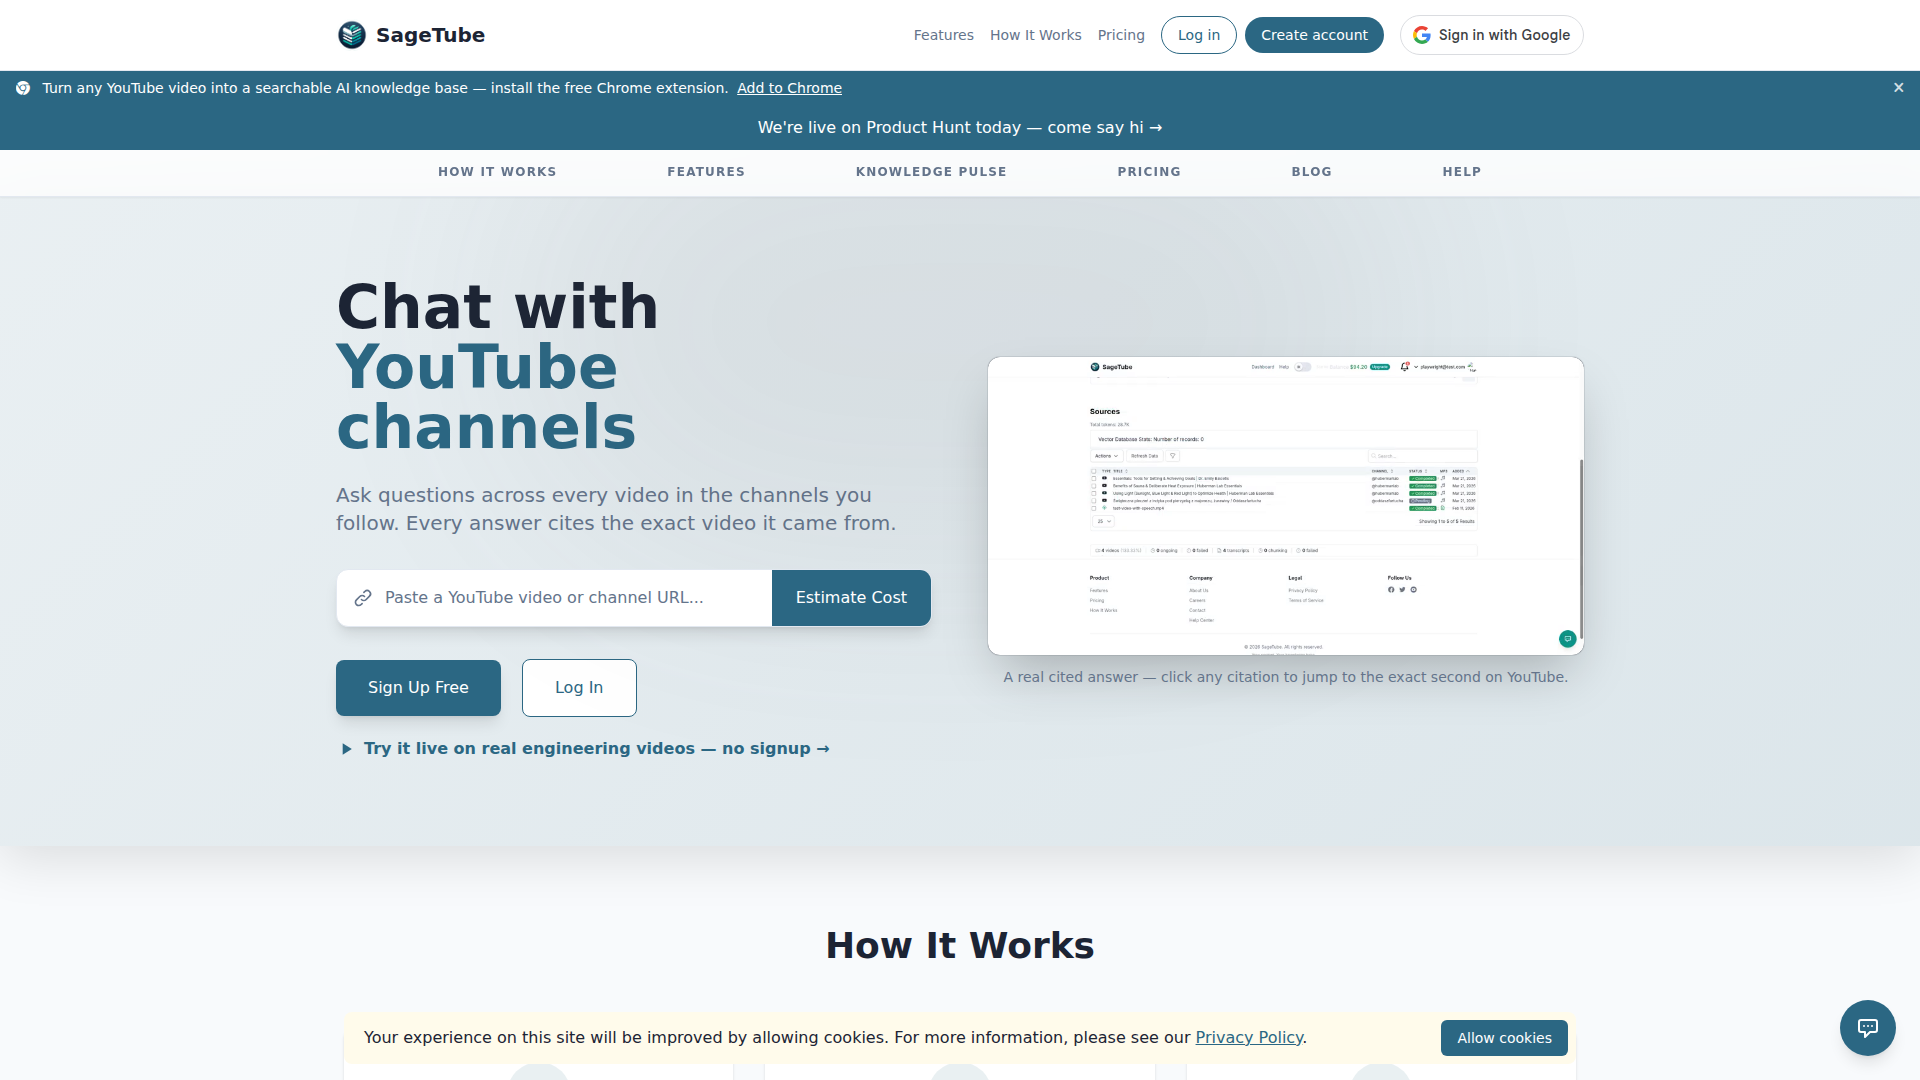Select FEATURES nav tab
The image size is (1920, 1080).
706,172
